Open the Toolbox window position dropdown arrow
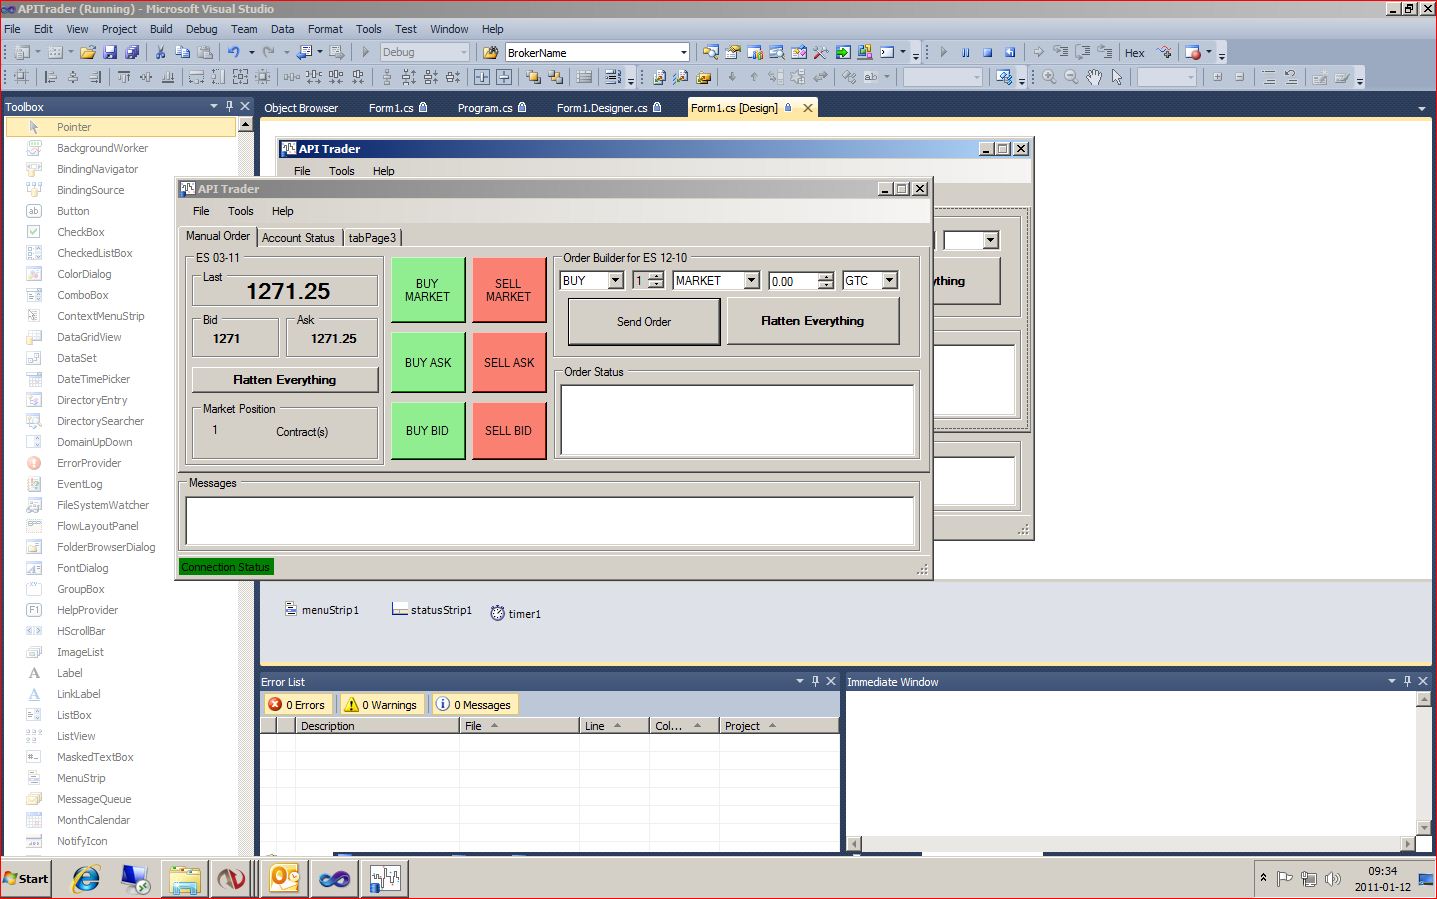 (213, 106)
